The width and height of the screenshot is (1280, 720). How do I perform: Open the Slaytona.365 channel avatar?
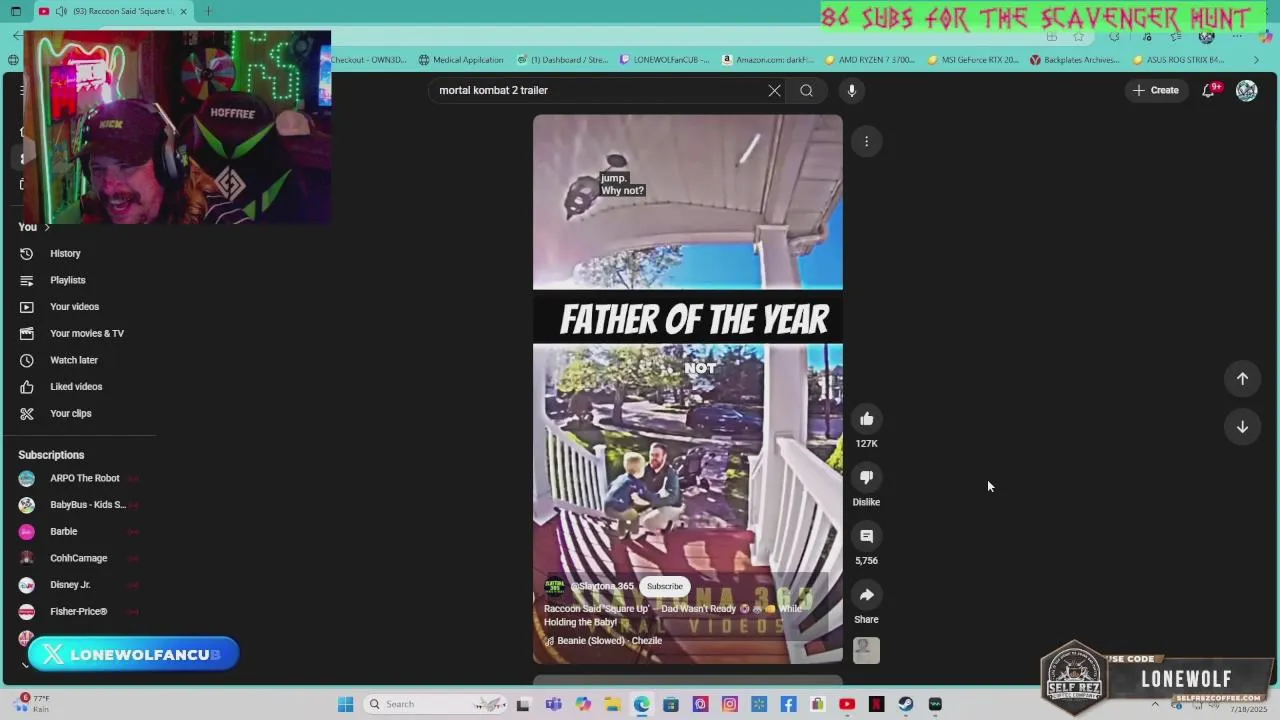coord(554,586)
